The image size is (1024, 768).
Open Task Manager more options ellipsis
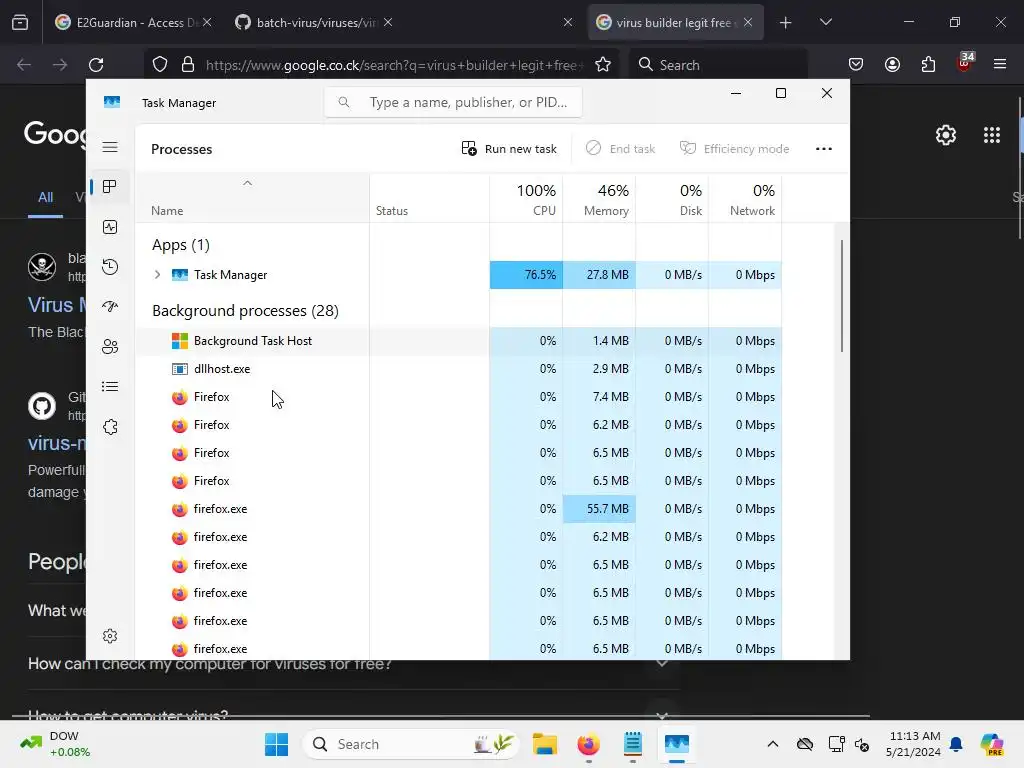pos(824,149)
